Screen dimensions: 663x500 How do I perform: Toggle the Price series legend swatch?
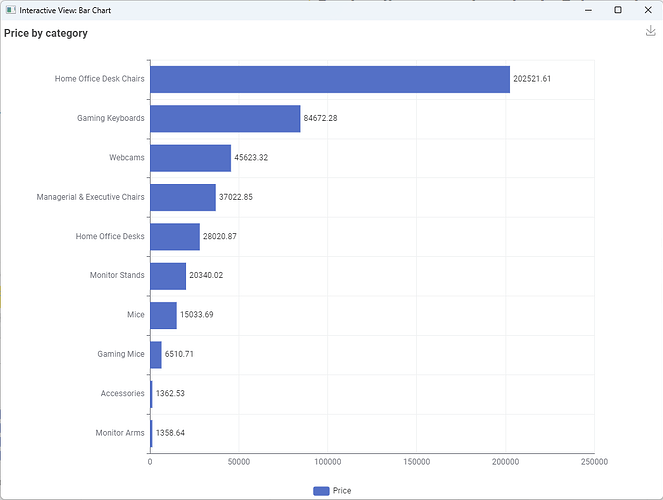click(321, 491)
